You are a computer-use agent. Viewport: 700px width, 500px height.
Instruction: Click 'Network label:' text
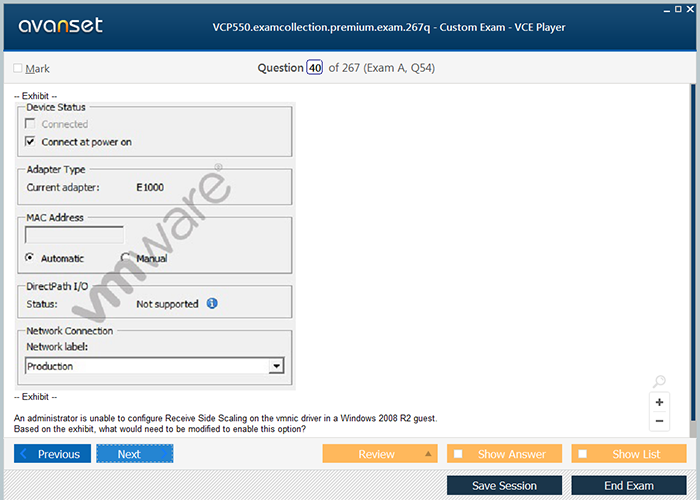[x=57, y=347]
